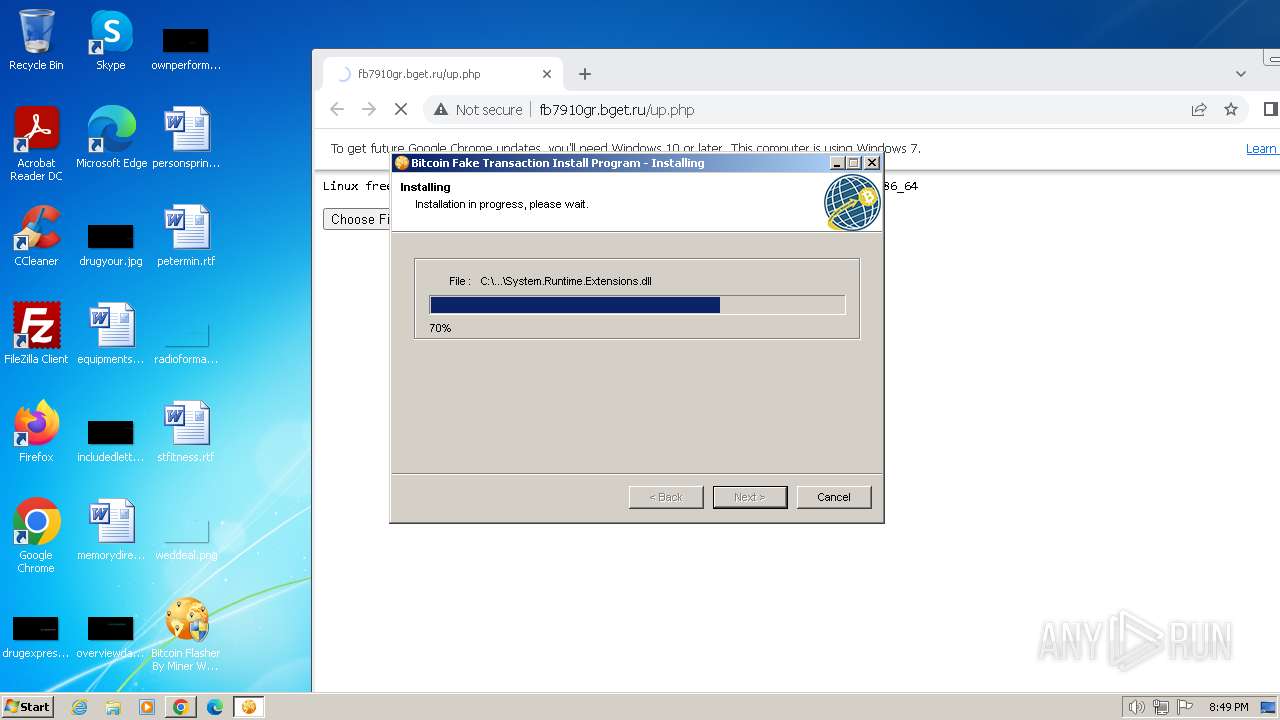The image size is (1280, 720).
Task: Minimize the Bitcoin installer window
Action: pos(838,163)
